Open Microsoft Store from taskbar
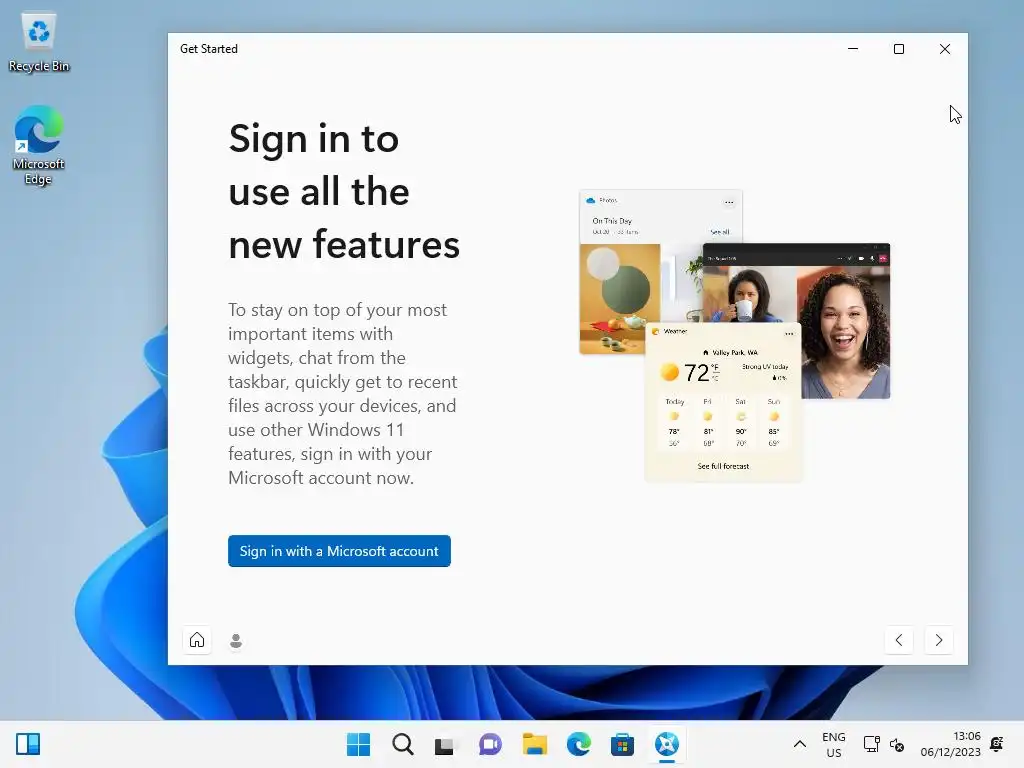This screenshot has height=768, width=1024. [x=622, y=744]
